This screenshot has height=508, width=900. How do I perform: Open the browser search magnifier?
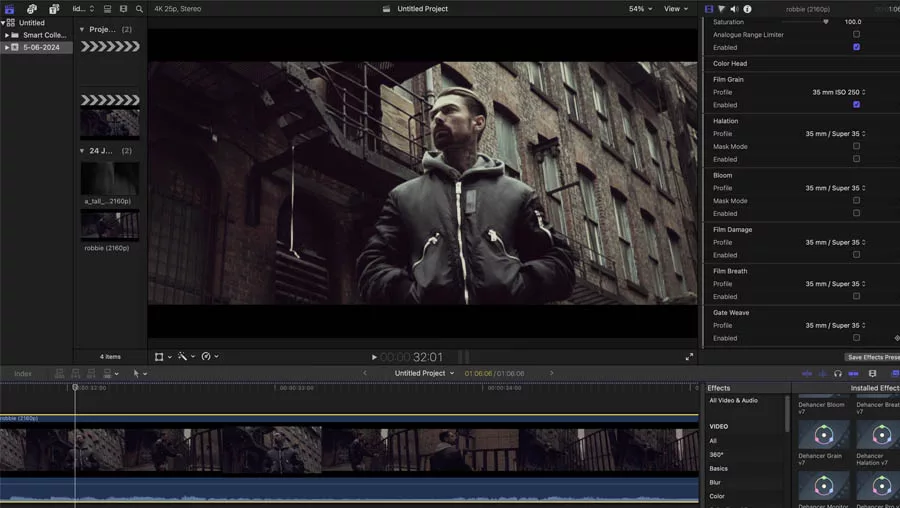(139, 9)
